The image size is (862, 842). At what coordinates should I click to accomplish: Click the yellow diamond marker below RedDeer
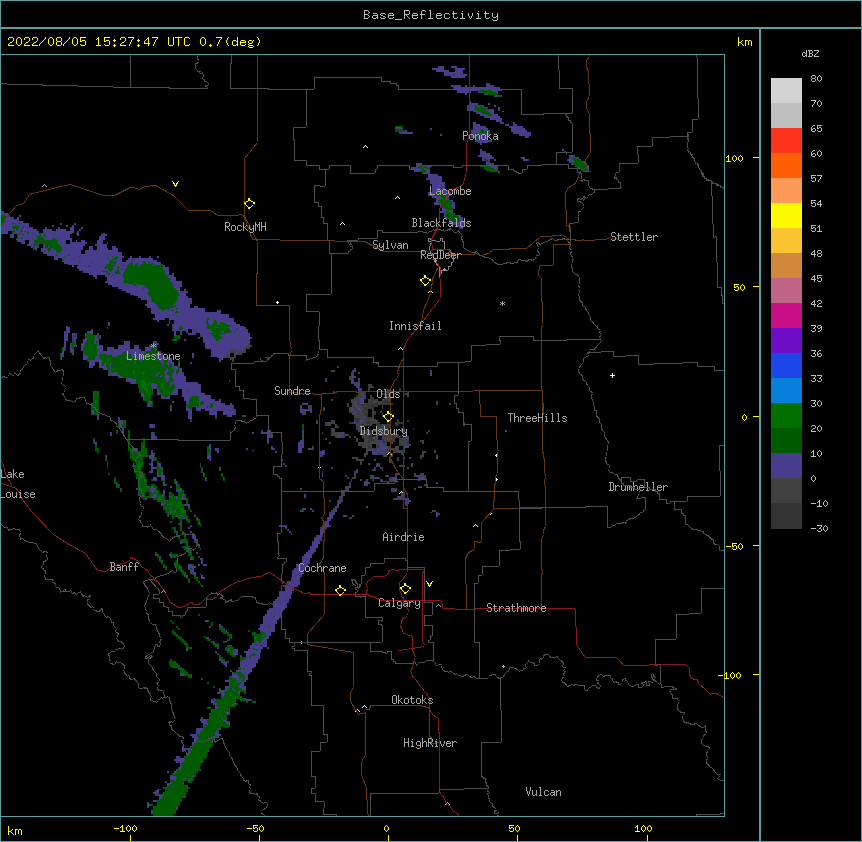coord(426,281)
